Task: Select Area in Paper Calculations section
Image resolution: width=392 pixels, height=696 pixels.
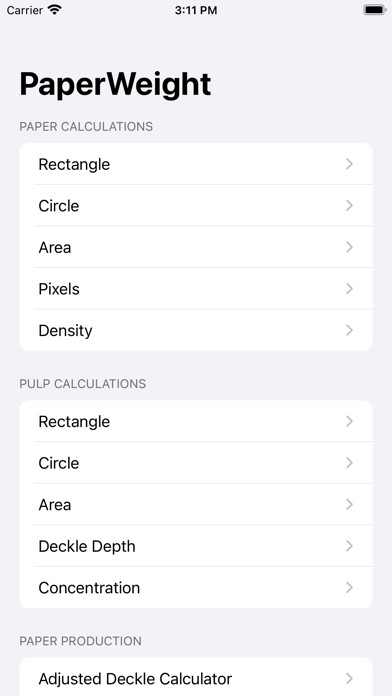Action: (x=196, y=247)
